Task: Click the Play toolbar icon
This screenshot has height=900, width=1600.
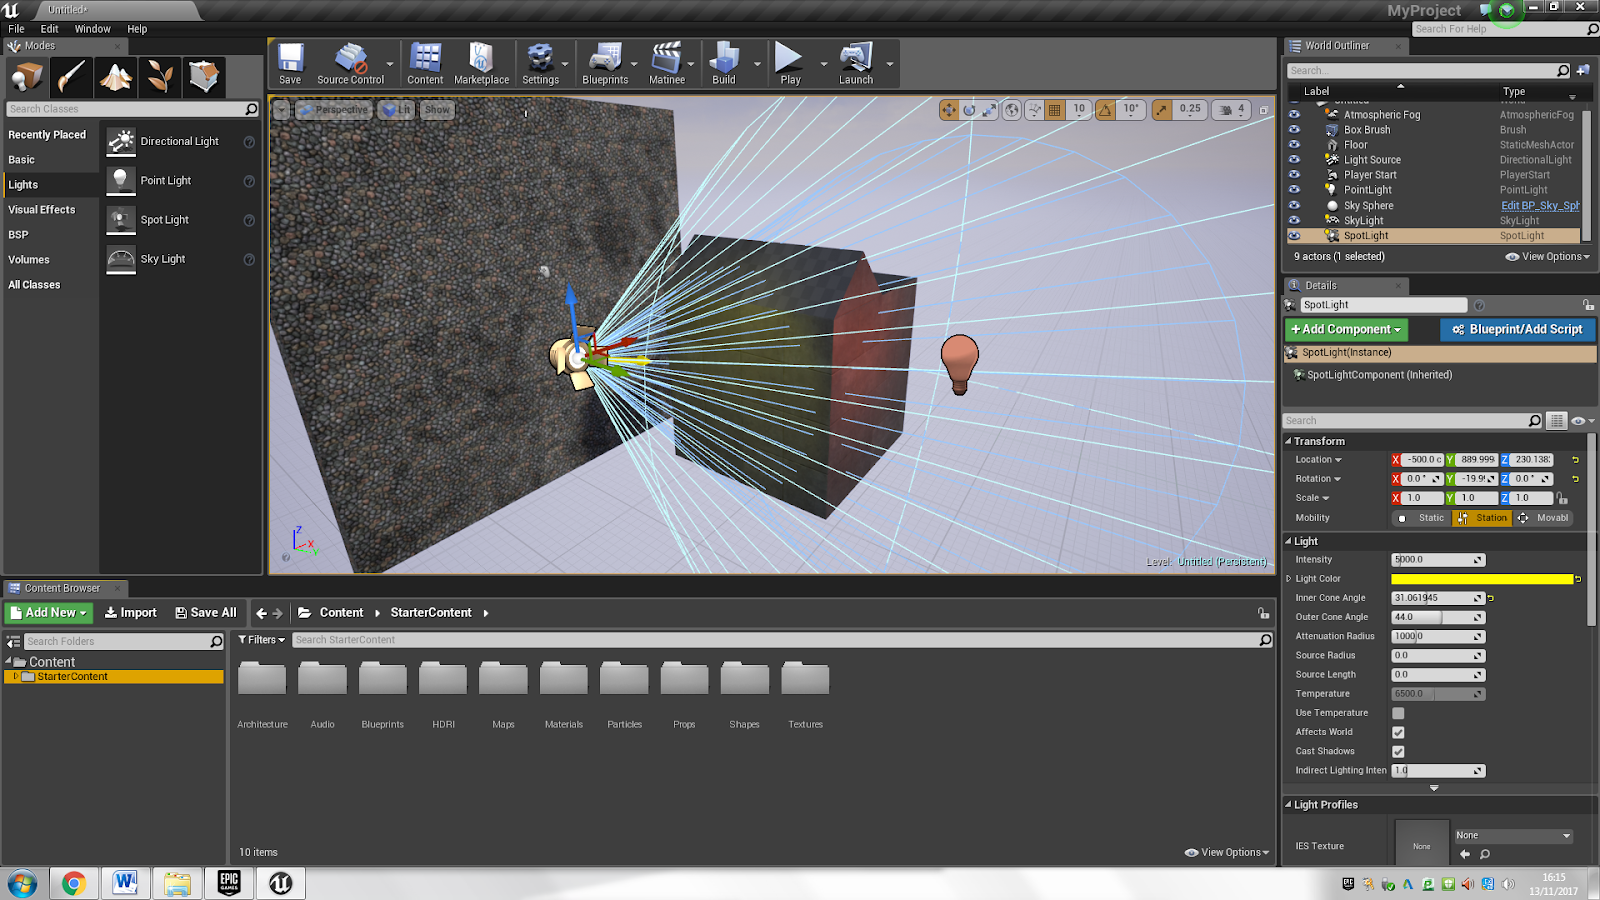Action: pos(790,64)
